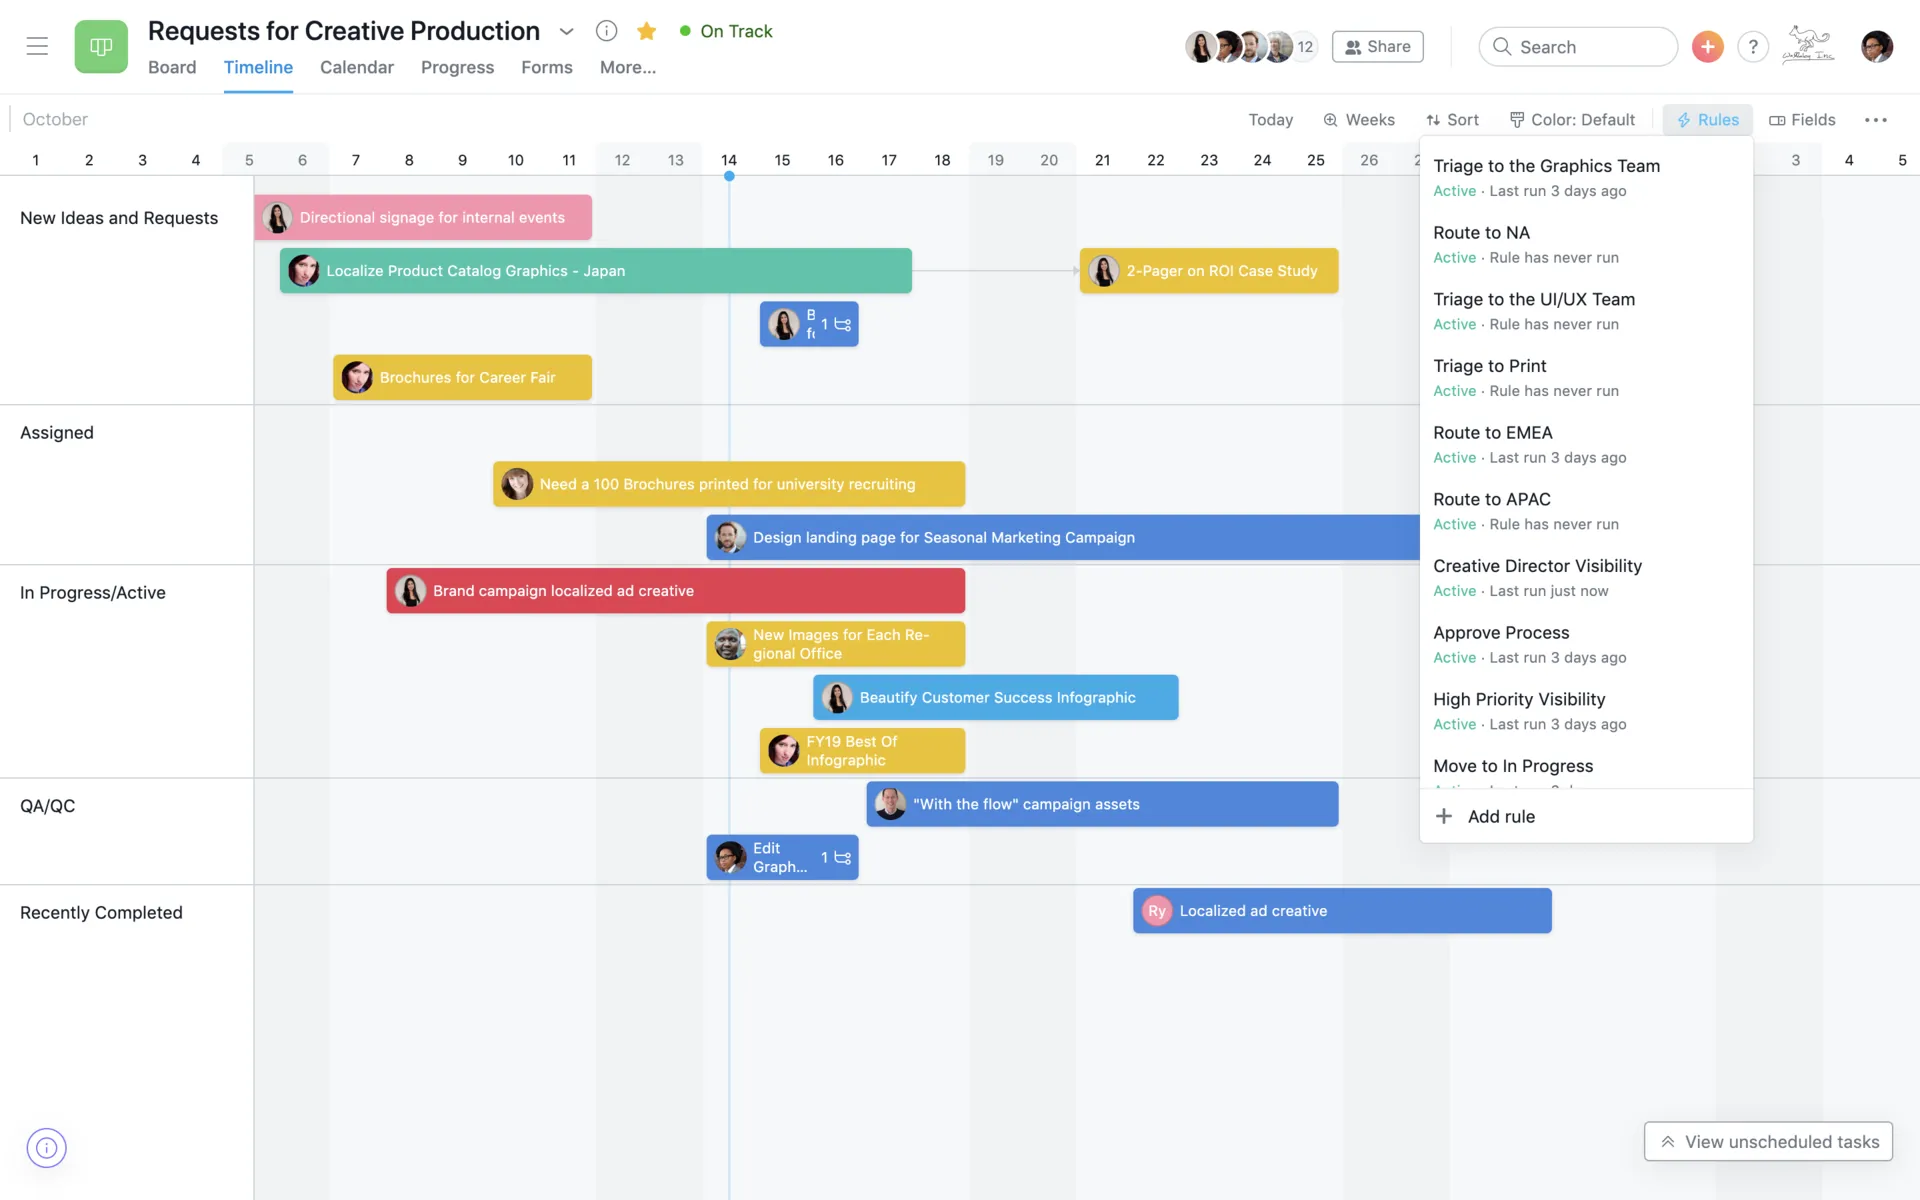Click the On Track status indicator
The width and height of the screenshot is (1920, 1200).
(724, 29)
